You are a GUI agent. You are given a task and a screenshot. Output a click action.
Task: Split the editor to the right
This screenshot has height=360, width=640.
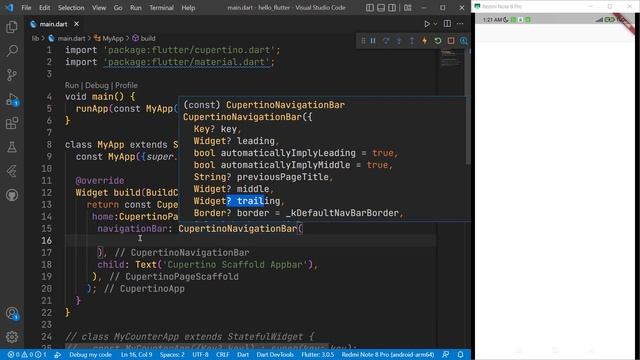(447, 24)
